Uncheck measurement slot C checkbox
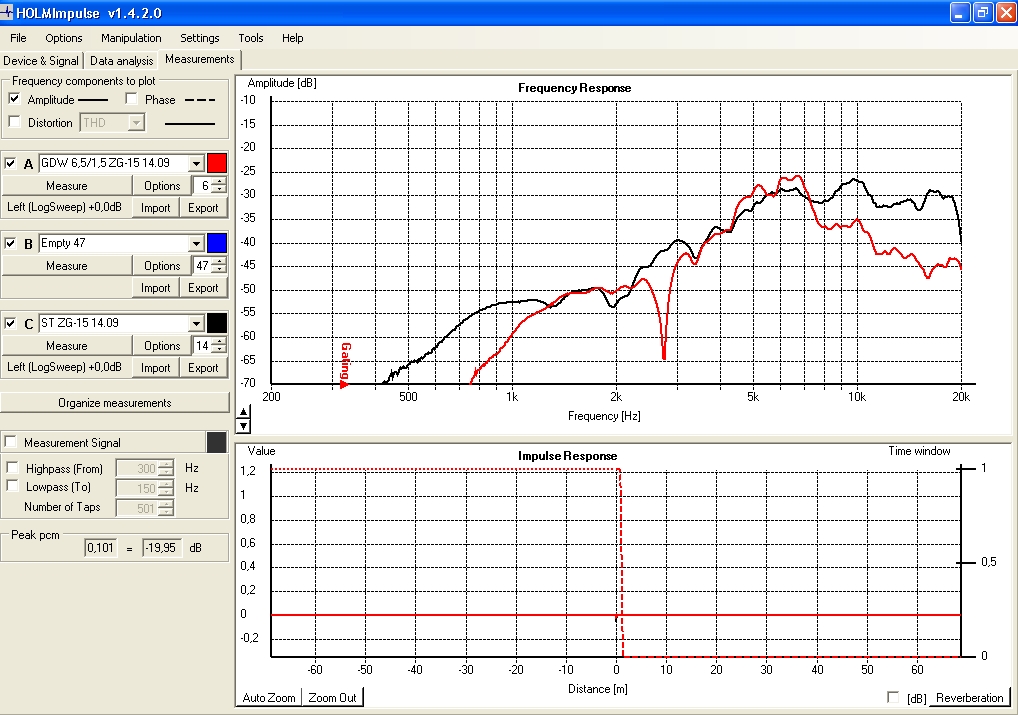Screen dimensions: 1018x715 [10, 323]
